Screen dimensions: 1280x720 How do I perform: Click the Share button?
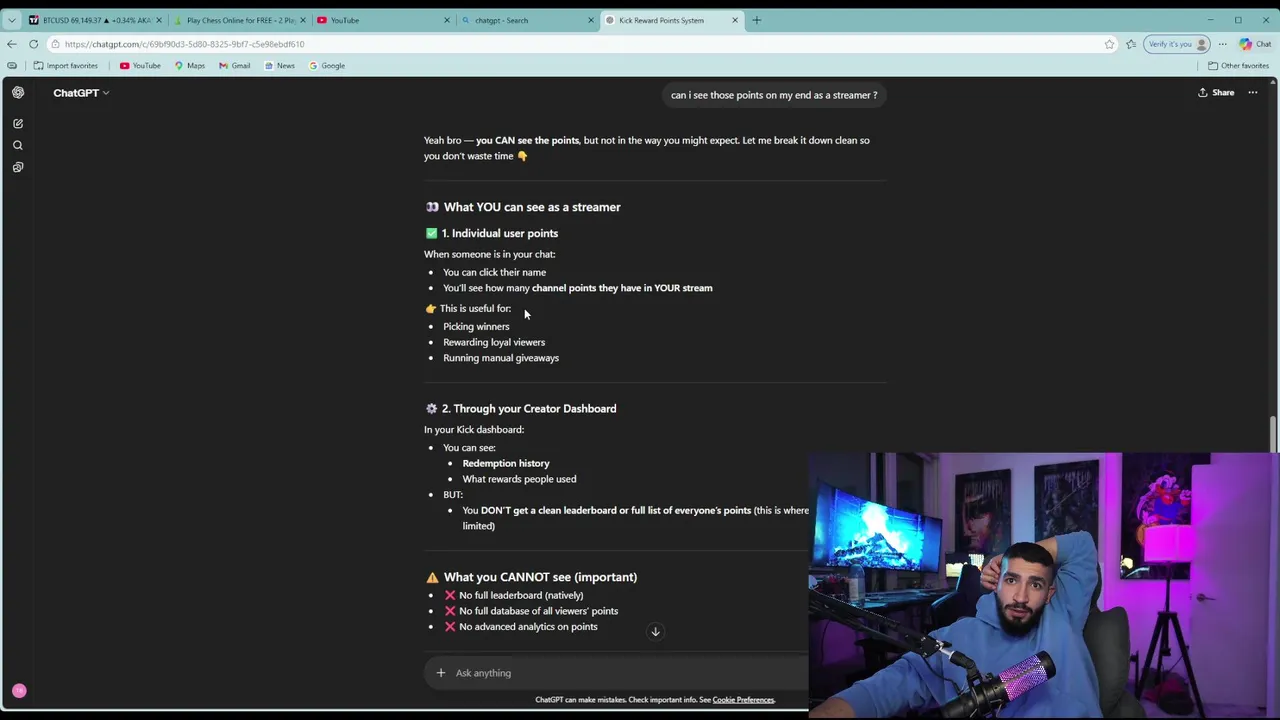1216,93
